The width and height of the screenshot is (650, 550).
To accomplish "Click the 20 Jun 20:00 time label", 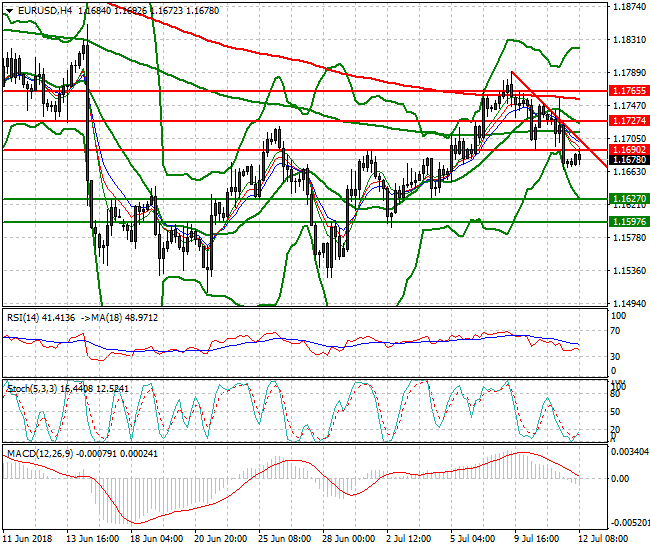I will coord(221,539).
